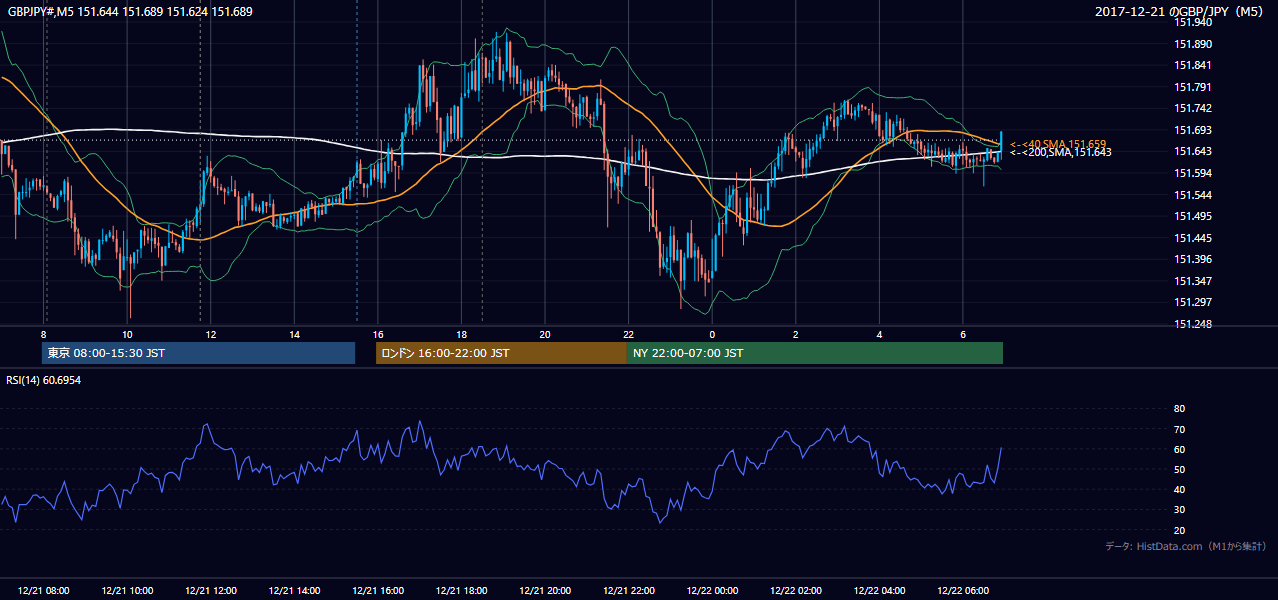Click the 151.594 price axis label
The height and width of the screenshot is (600, 1278).
coord(1193,173)
